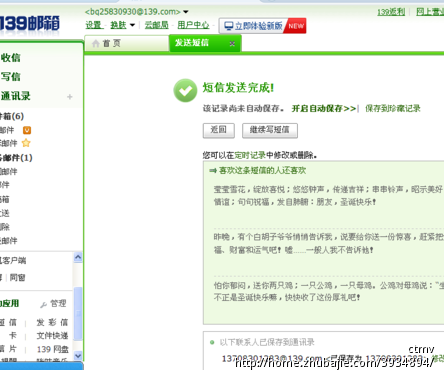Open 收信 in sidebar
The image size is (444, 370).
pyautogui.click(x=11, y=58)
